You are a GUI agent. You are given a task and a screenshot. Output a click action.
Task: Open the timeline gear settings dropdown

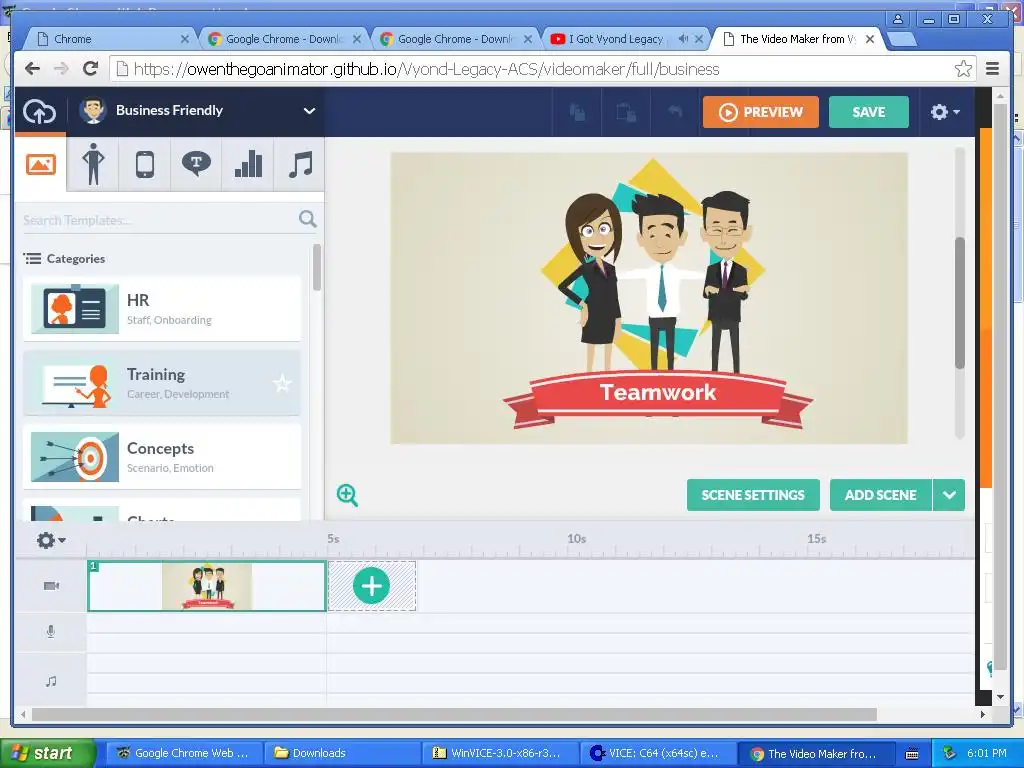point(51,540)
